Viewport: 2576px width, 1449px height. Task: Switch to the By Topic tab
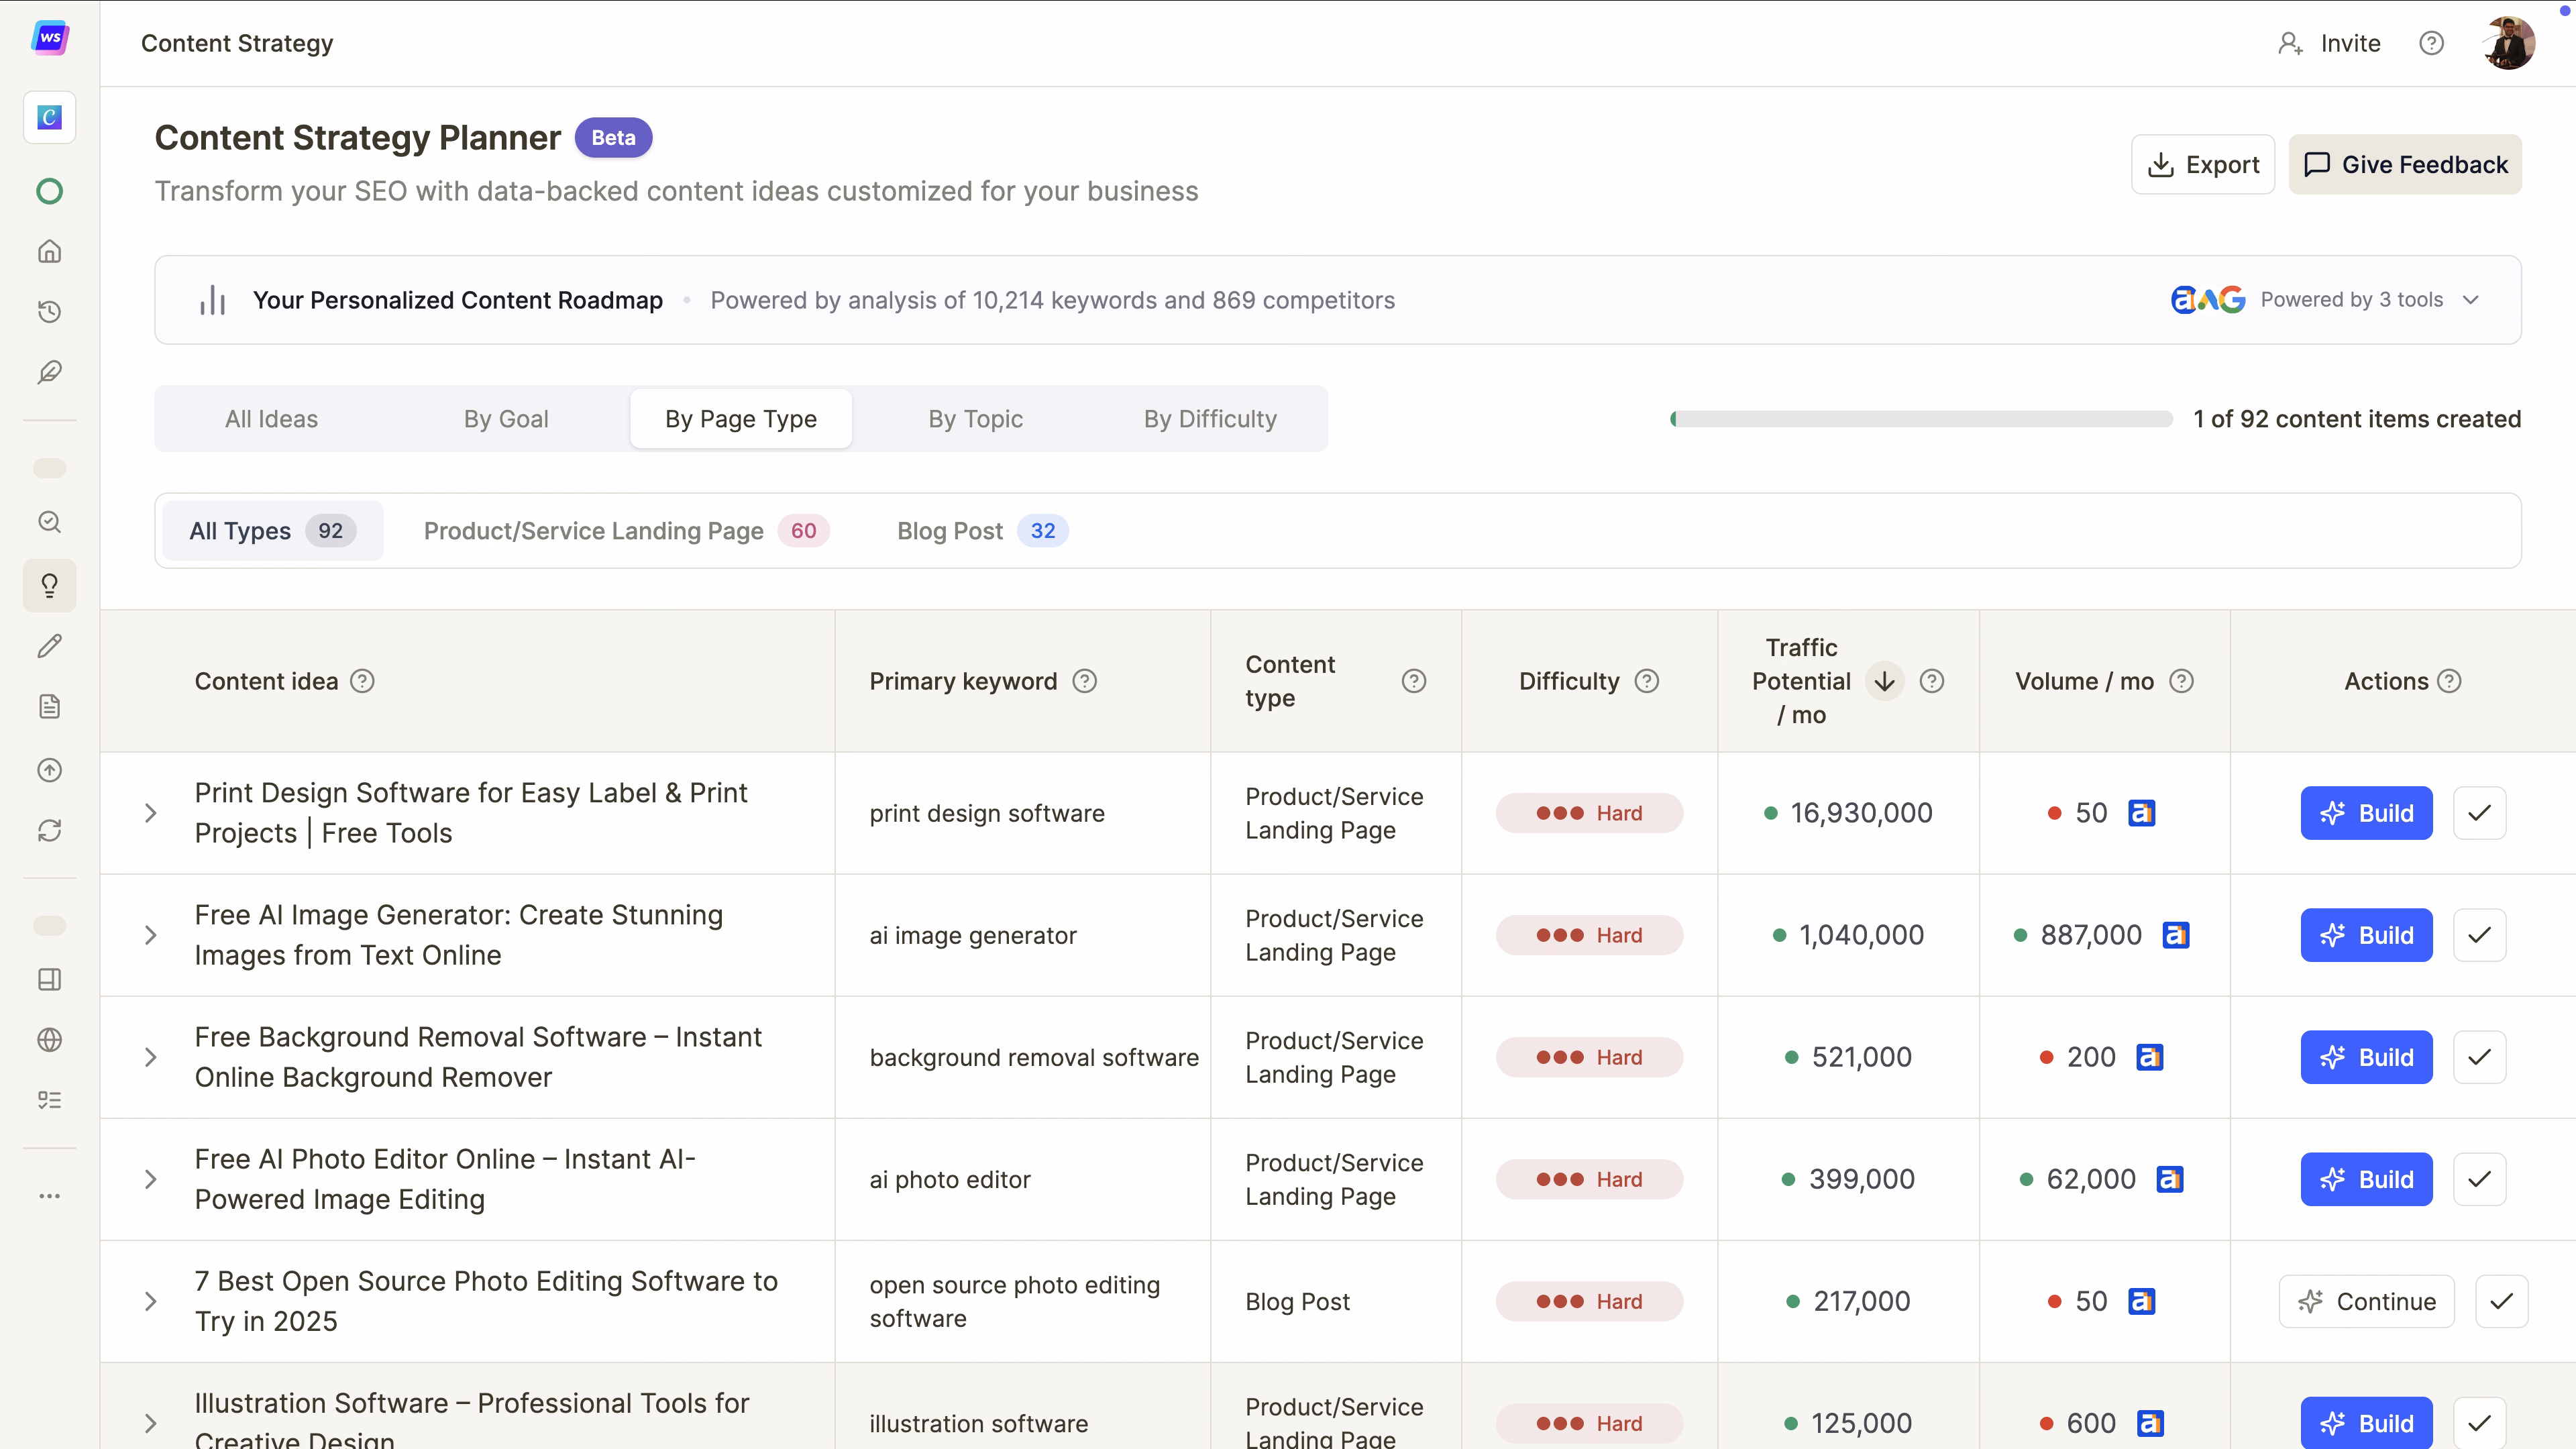[975, 419]
